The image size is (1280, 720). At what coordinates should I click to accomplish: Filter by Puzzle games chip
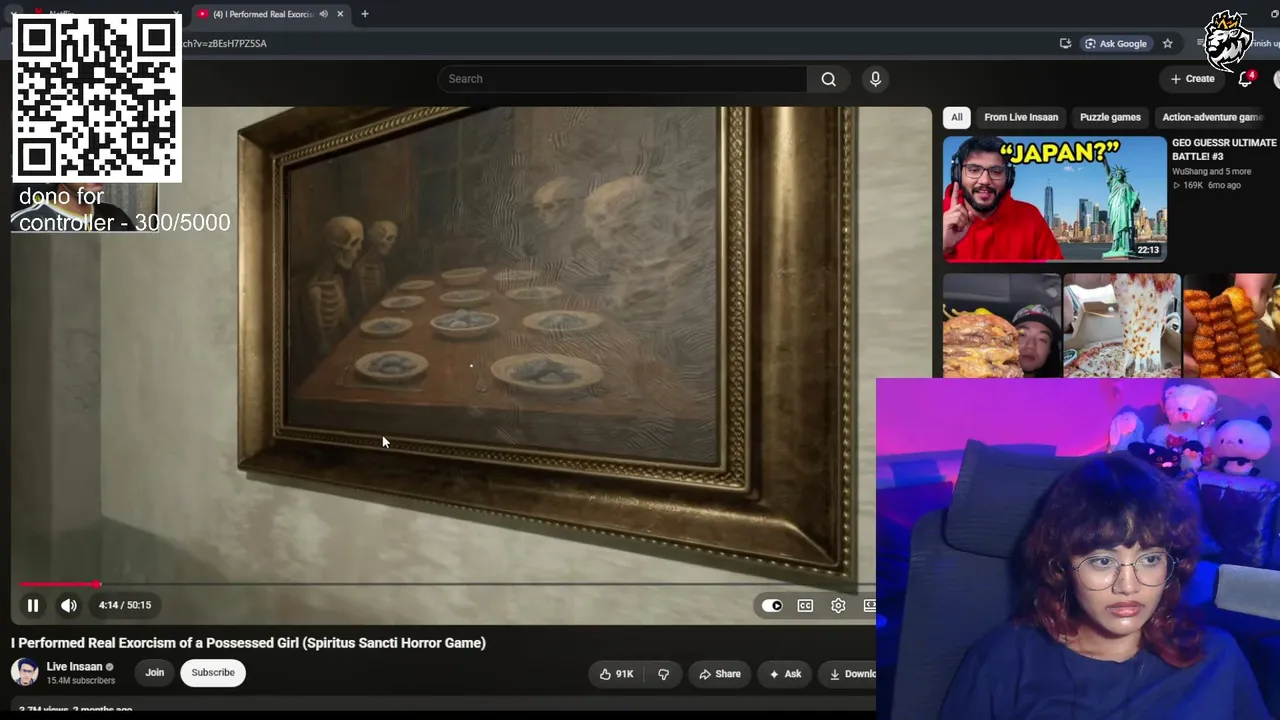1110,117
